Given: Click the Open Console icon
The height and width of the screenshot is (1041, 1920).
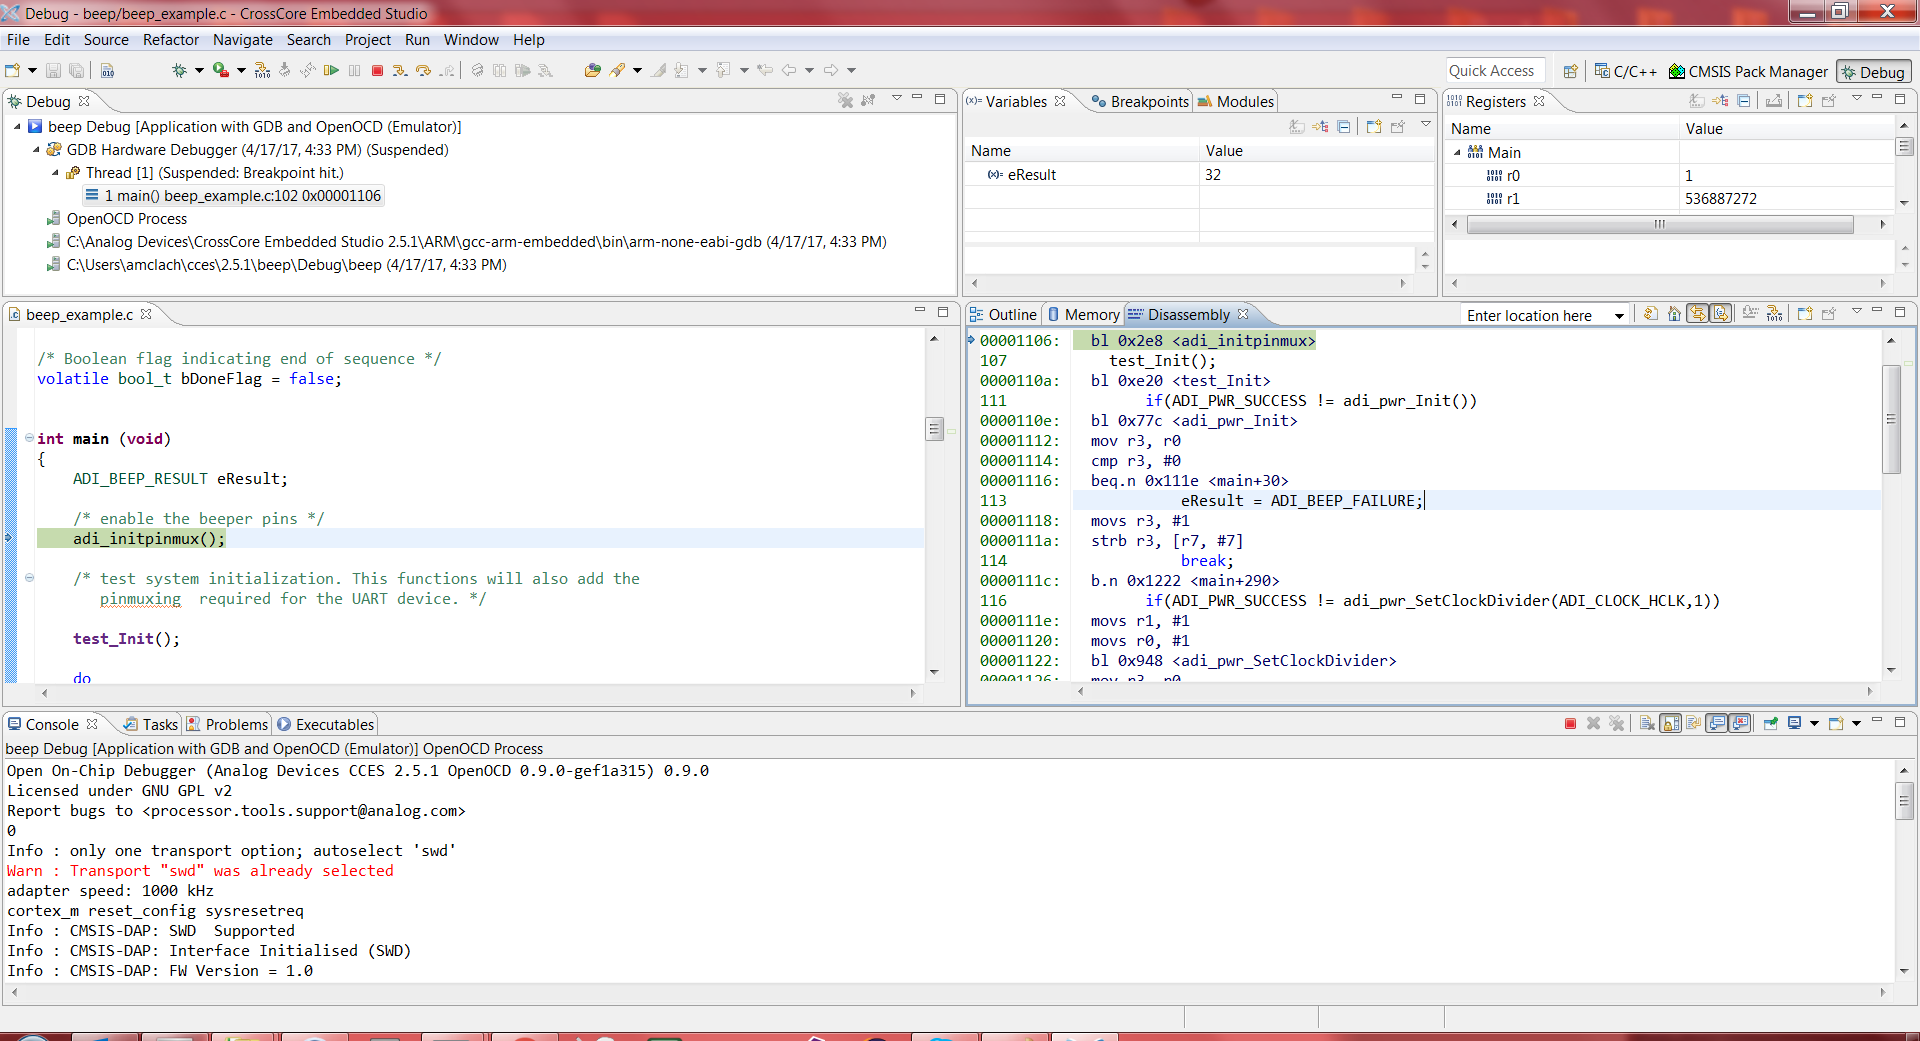Looking at the screenshot, I should 1836,723.
